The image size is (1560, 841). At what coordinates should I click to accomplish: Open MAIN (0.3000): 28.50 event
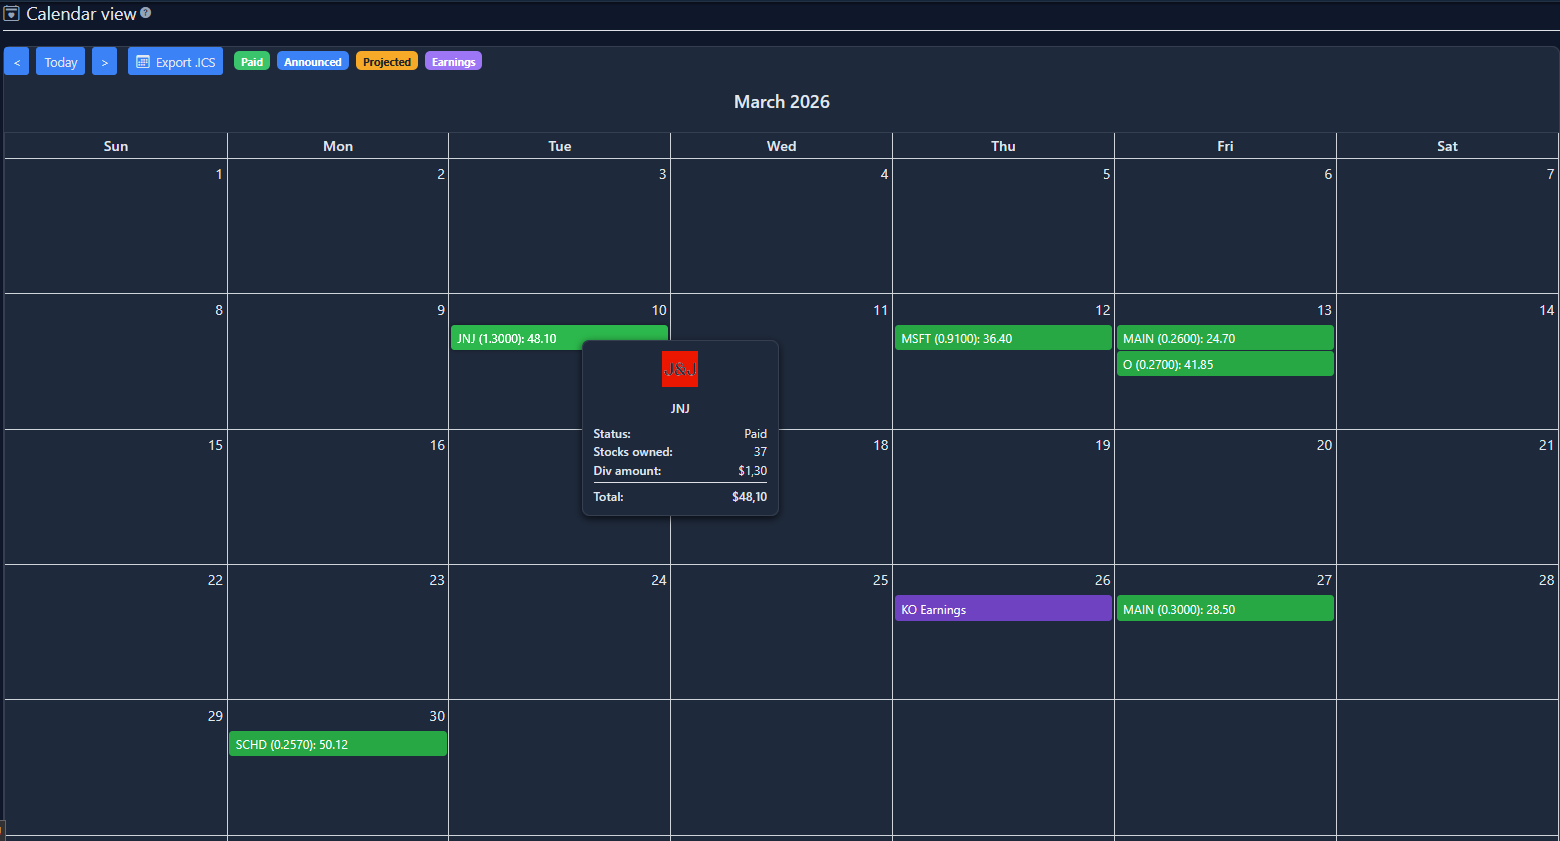pos(1225,609)
